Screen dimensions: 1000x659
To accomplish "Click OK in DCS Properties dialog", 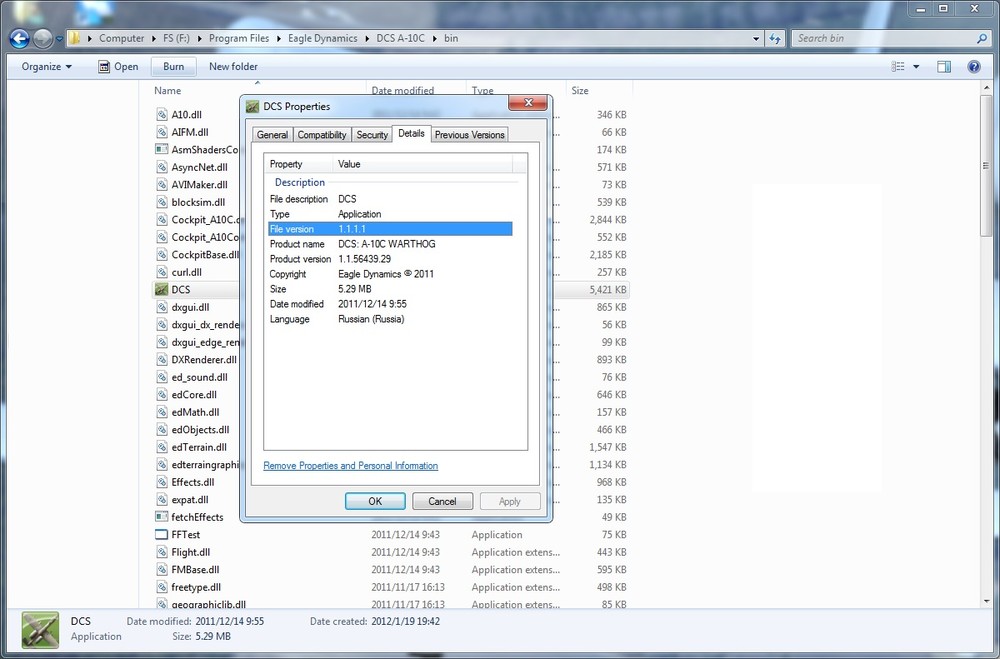I will tap(375, 501).
